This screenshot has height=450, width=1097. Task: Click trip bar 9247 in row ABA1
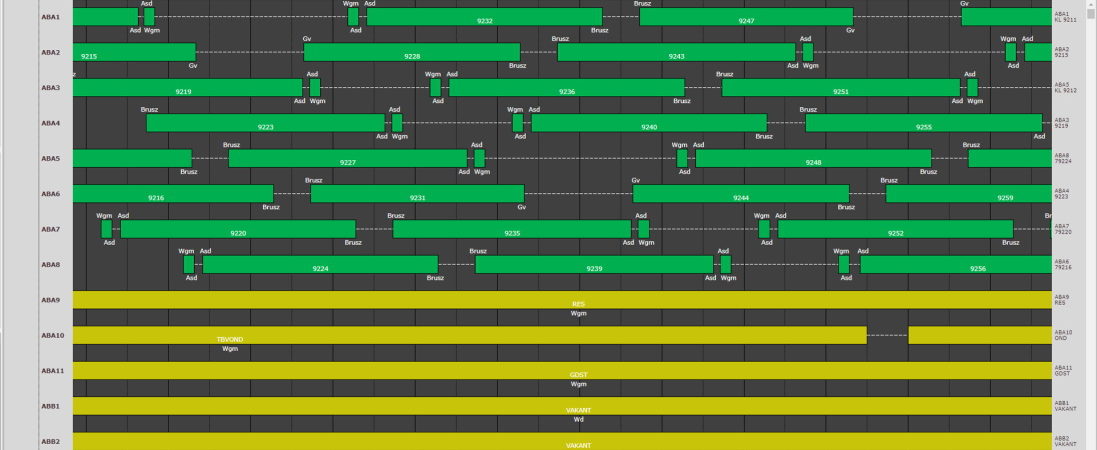coord(746,17)
